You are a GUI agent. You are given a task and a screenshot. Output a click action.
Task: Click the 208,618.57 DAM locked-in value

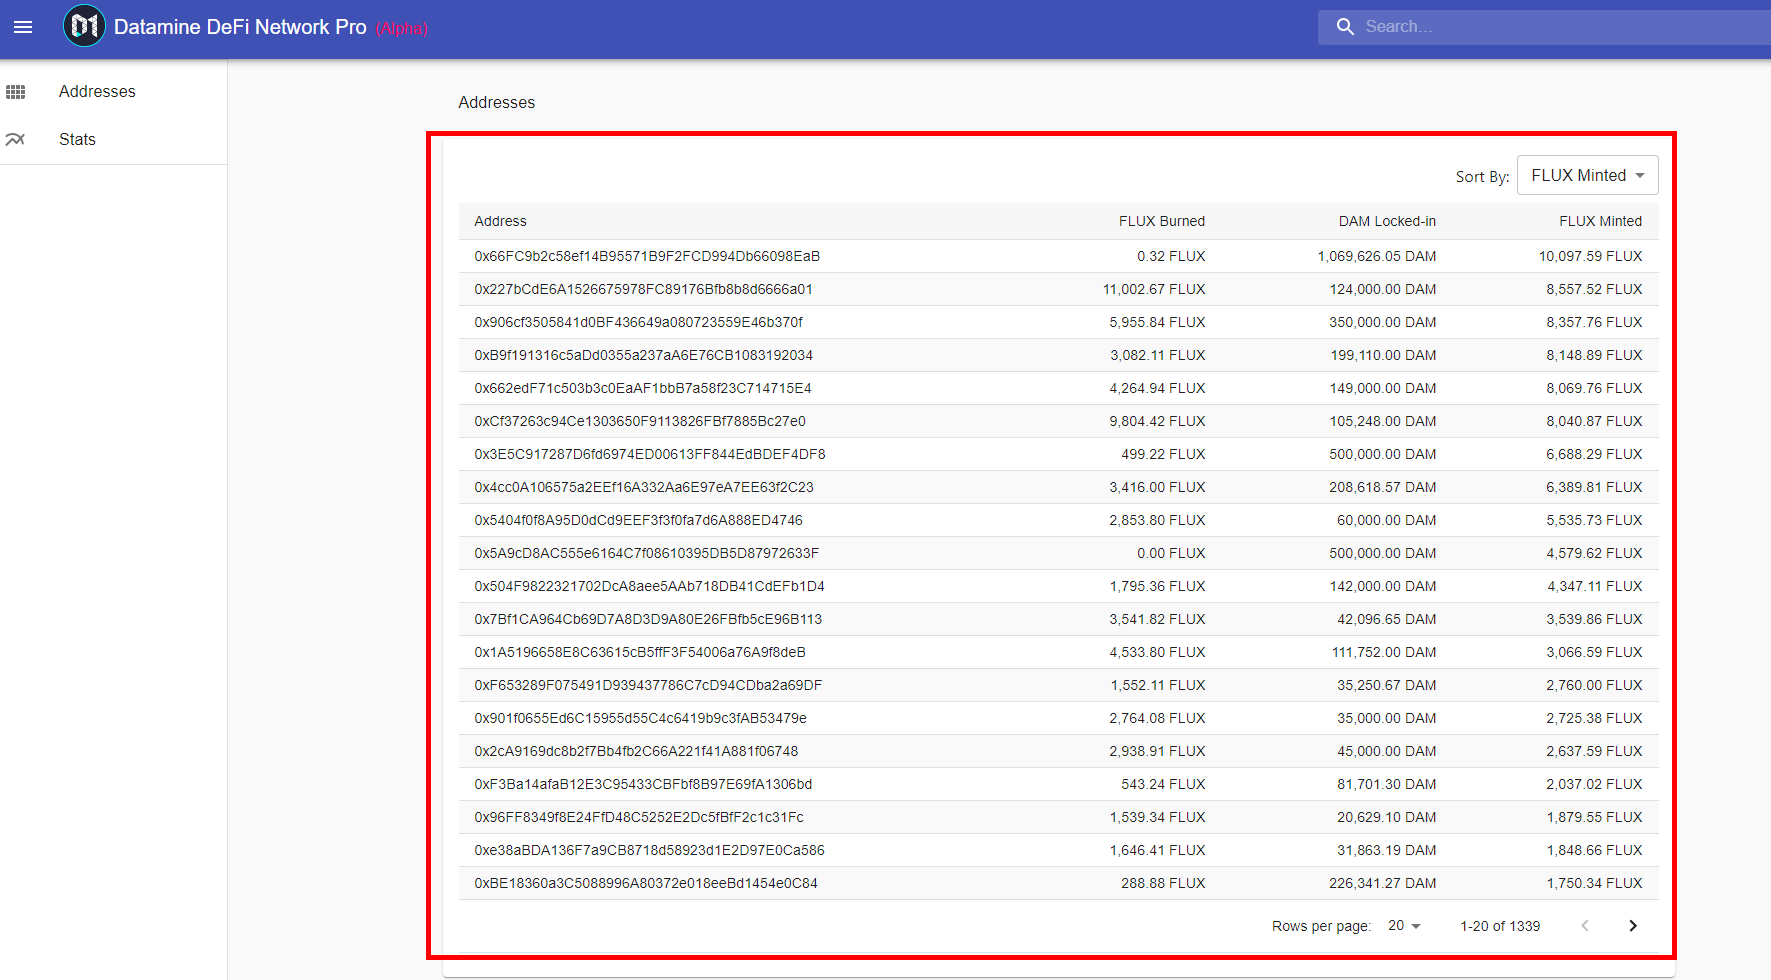point(1382,487)
